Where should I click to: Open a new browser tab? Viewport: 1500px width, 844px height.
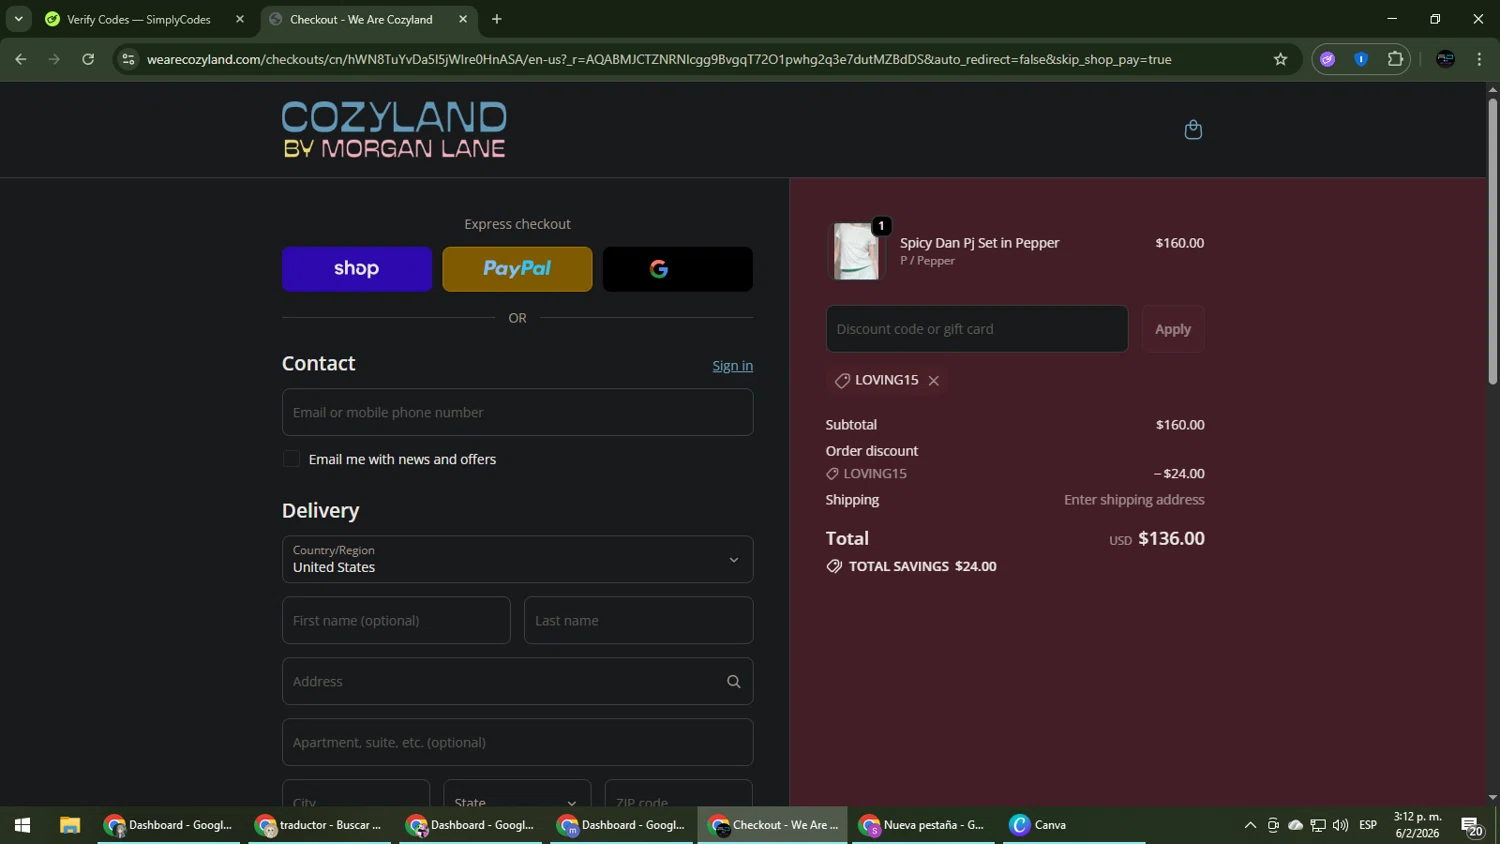[x=496, y=19]
